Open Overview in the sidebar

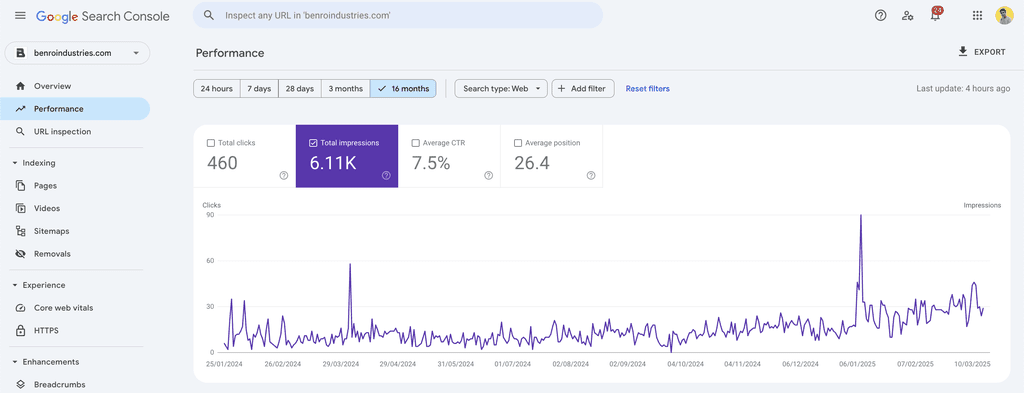point(75,86)
